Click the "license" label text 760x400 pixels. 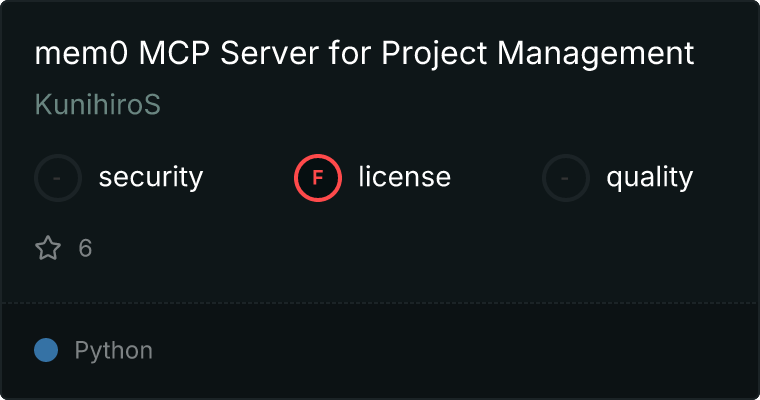click(x=404, y=178)
